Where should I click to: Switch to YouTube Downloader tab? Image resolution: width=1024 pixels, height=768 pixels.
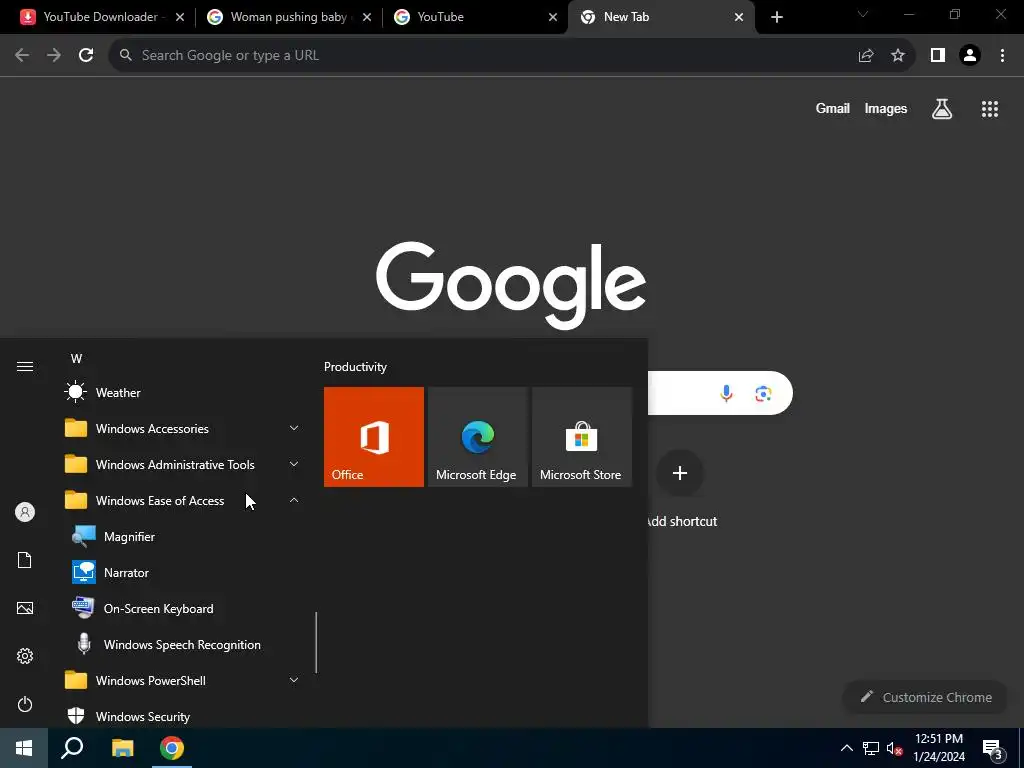pos(99,17)
